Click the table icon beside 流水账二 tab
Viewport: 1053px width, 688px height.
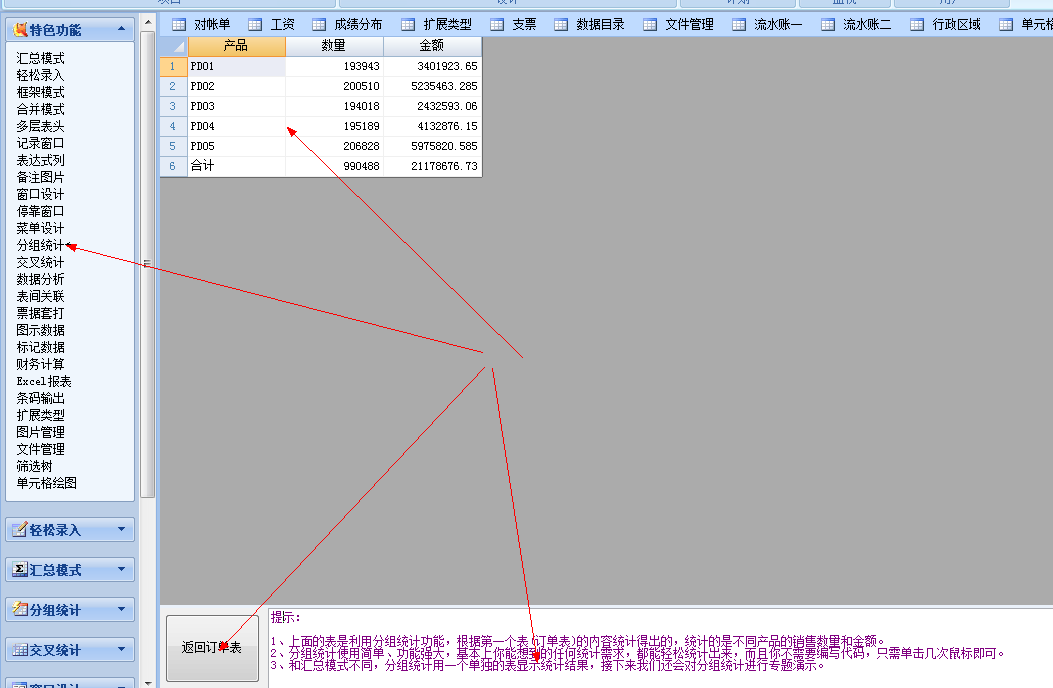pyautogui.click(x=828, y=25)
